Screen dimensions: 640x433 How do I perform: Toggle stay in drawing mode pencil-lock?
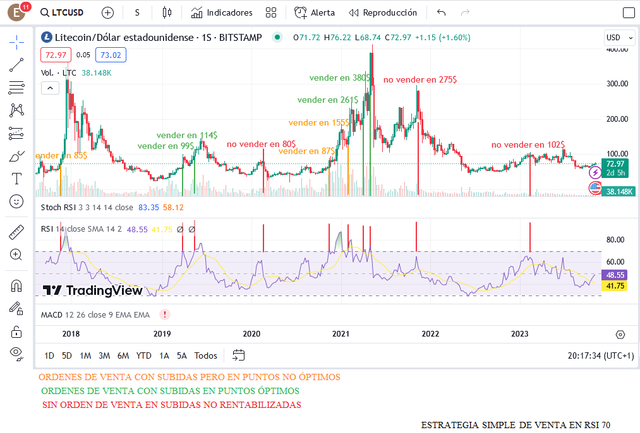coord(16,309)
